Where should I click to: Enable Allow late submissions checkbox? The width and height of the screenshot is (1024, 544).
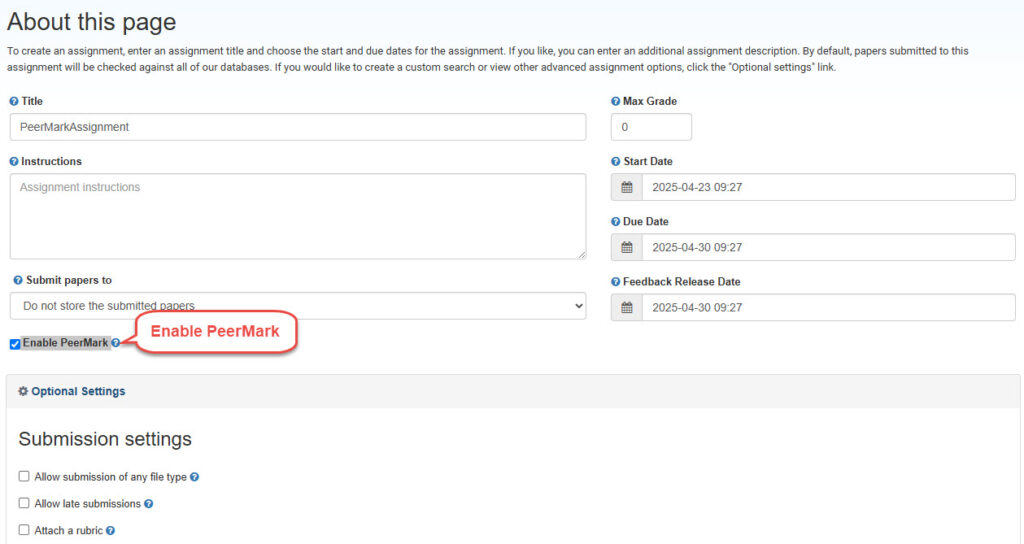(x=24, y=503)
